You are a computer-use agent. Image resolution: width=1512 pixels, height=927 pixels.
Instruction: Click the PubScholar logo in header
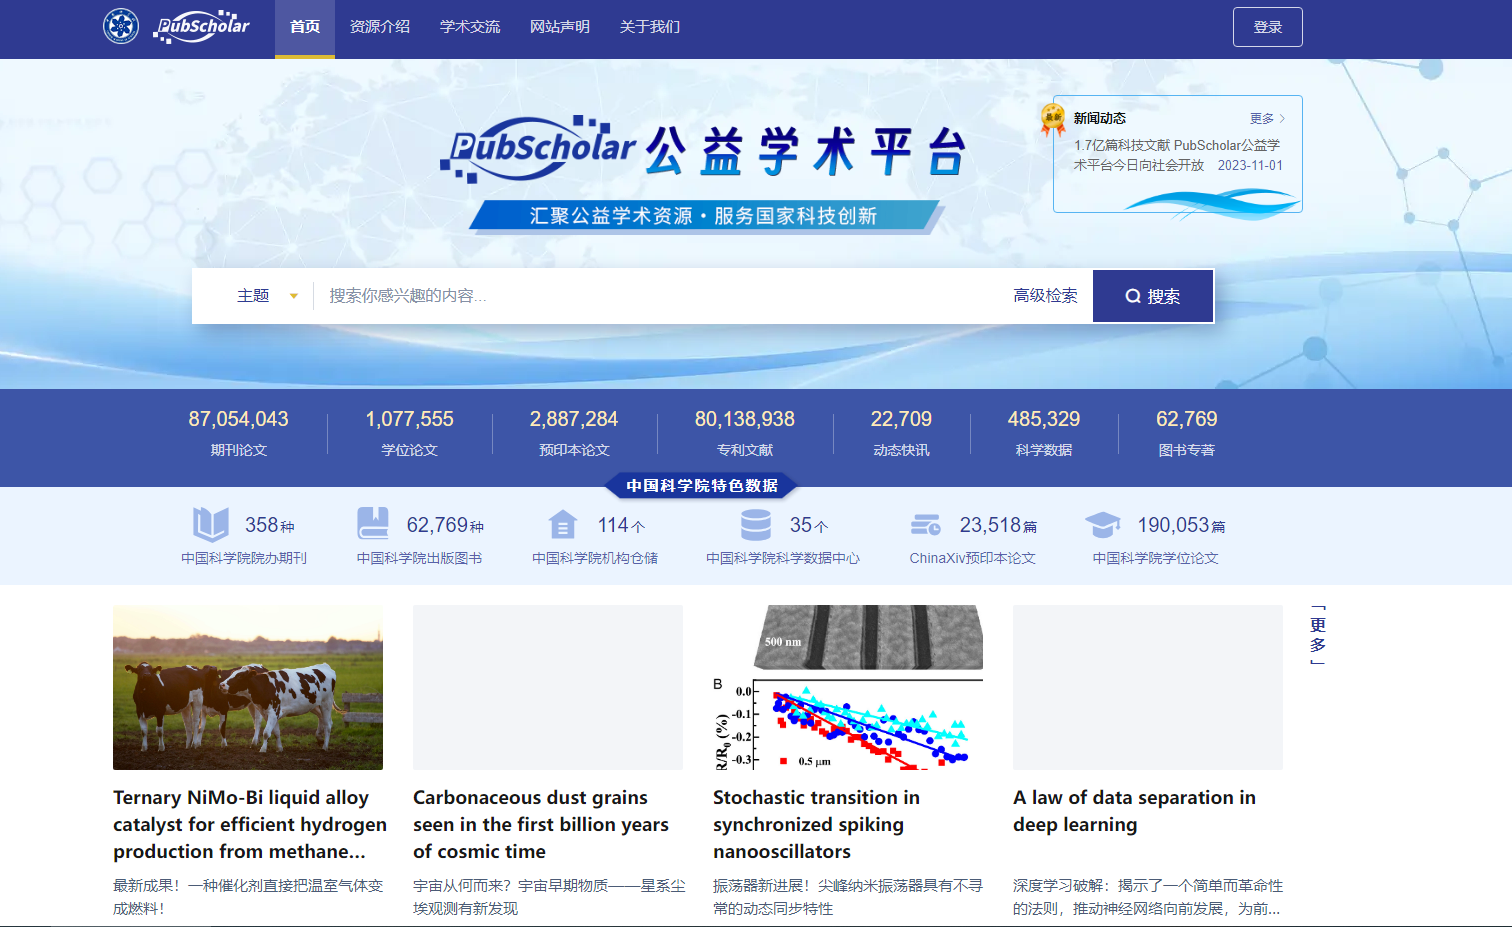click(x=202, y=26)
